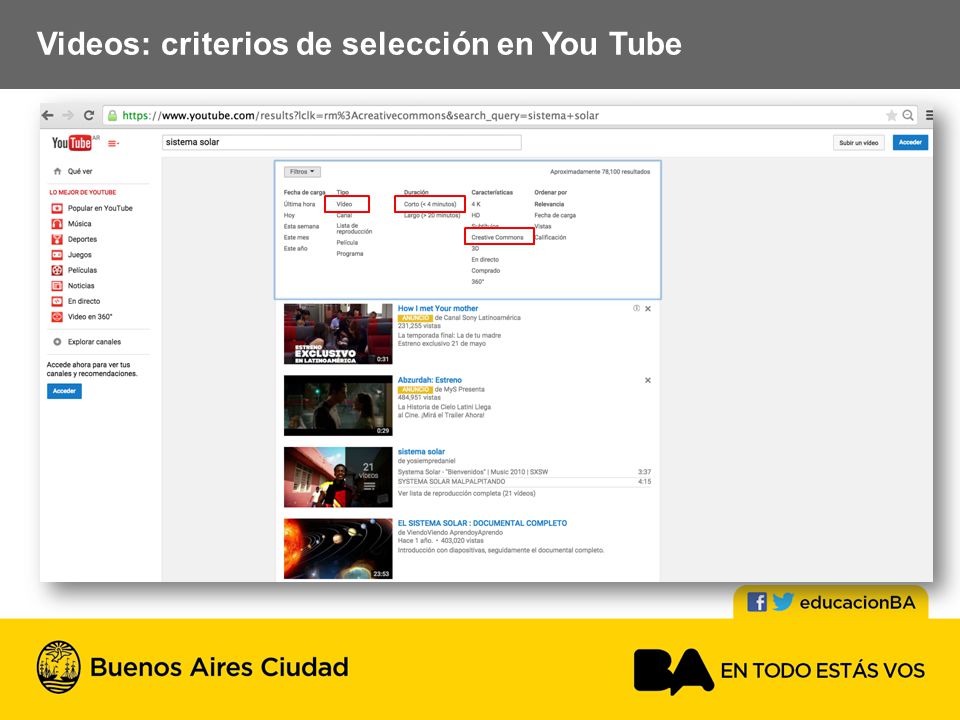This screenshot has width=960, height=720.
Task: Open Qué ver in sidebar
Action: point(80,171)
